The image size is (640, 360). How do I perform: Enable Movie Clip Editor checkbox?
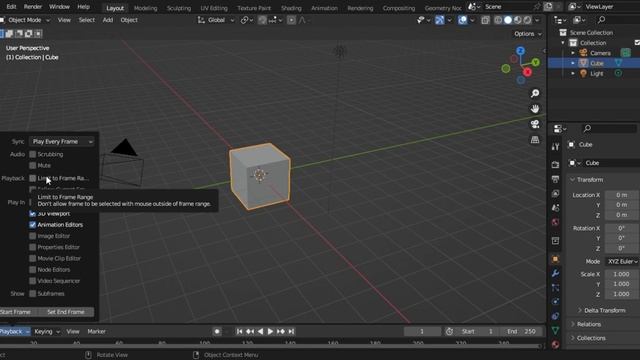(33, 258)
